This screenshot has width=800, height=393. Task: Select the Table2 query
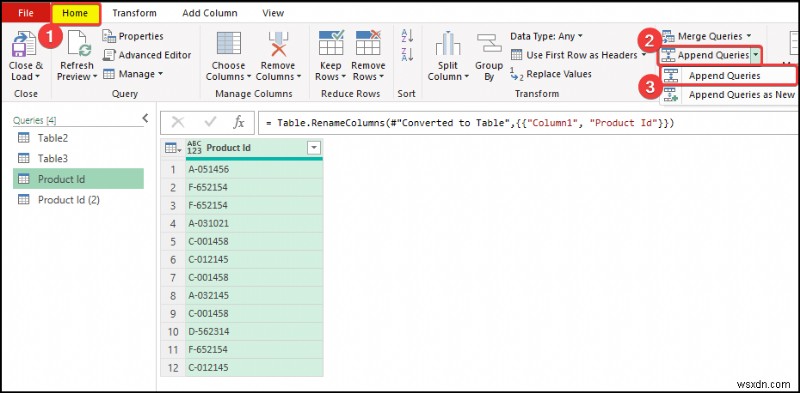coord(78,138)
